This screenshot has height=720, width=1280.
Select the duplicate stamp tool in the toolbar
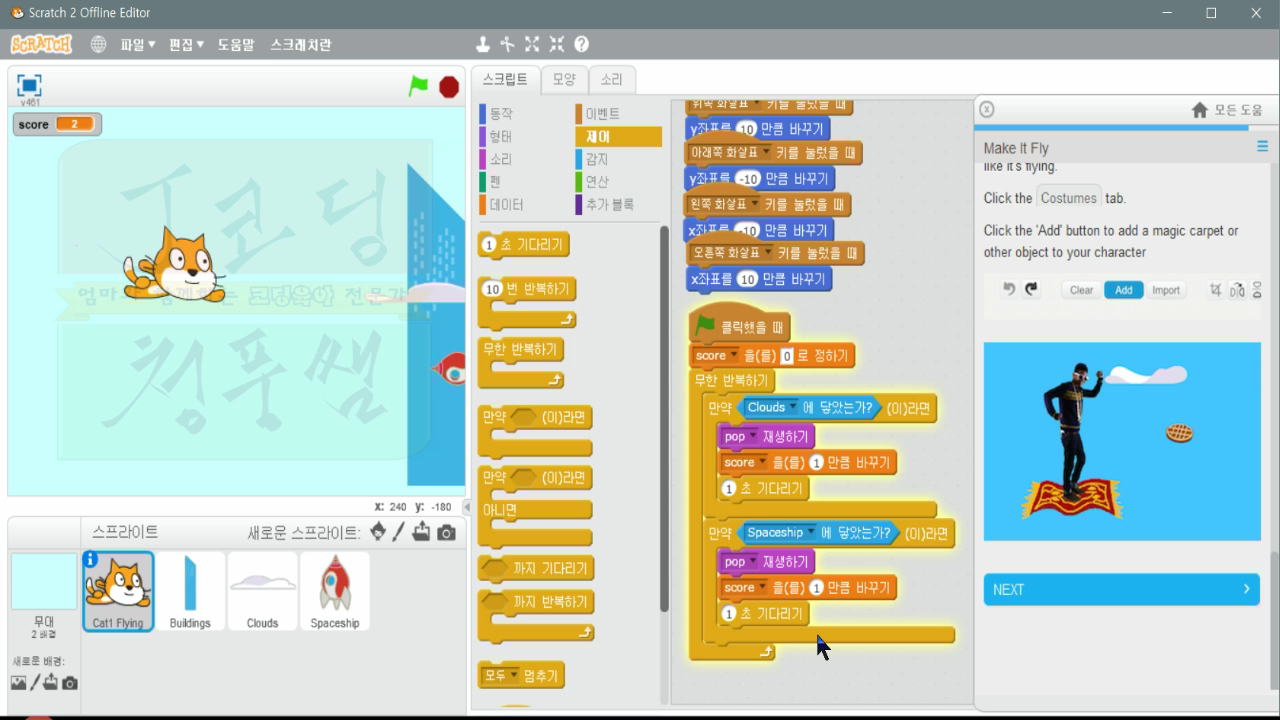coord(483,44)
